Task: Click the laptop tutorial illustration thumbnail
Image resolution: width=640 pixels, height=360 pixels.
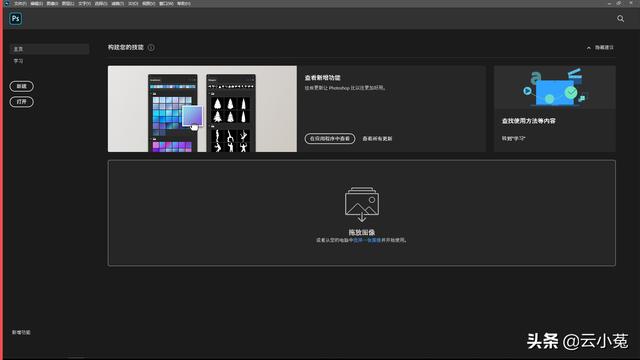Action: click(555, 87)
